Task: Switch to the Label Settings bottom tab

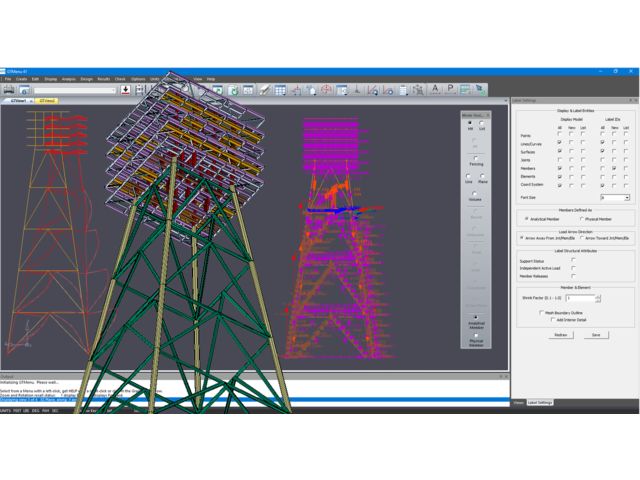Action: (540, 402)
